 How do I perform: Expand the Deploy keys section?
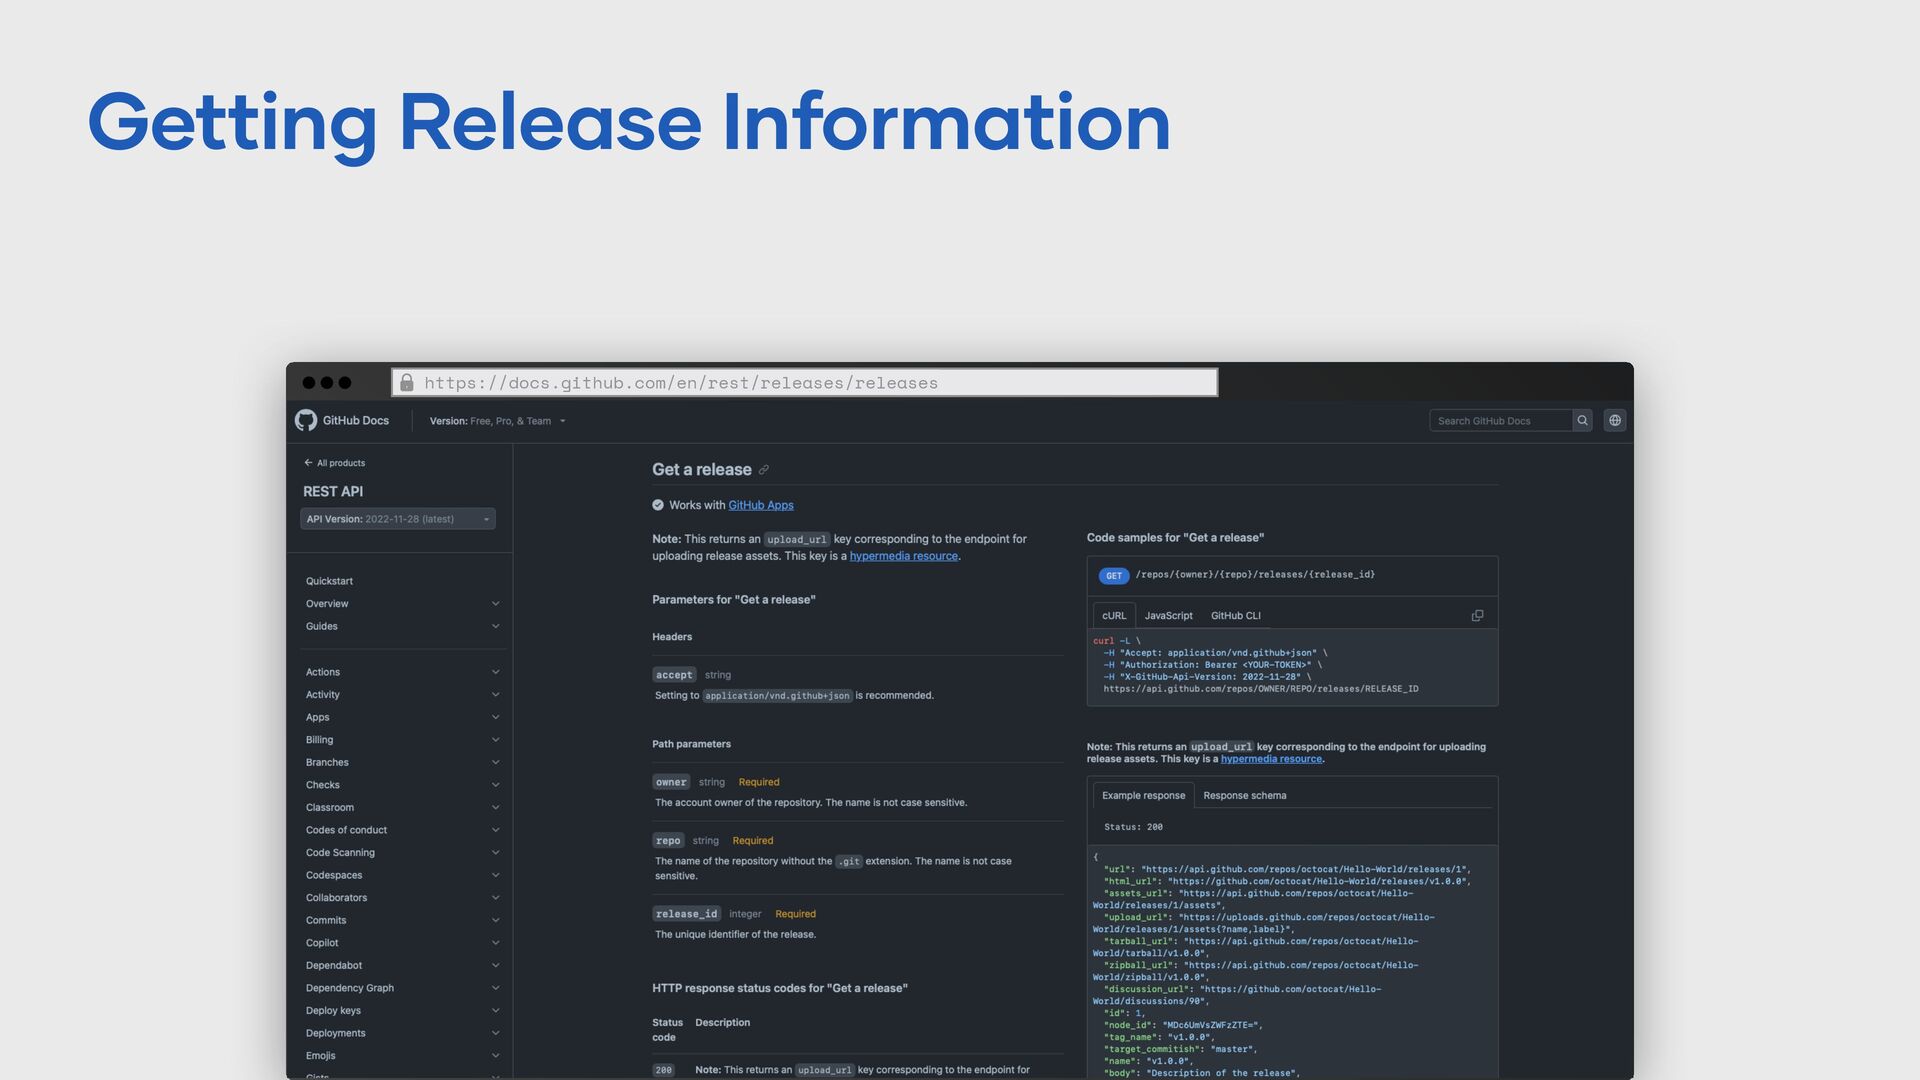click(x=402, y=1011)
